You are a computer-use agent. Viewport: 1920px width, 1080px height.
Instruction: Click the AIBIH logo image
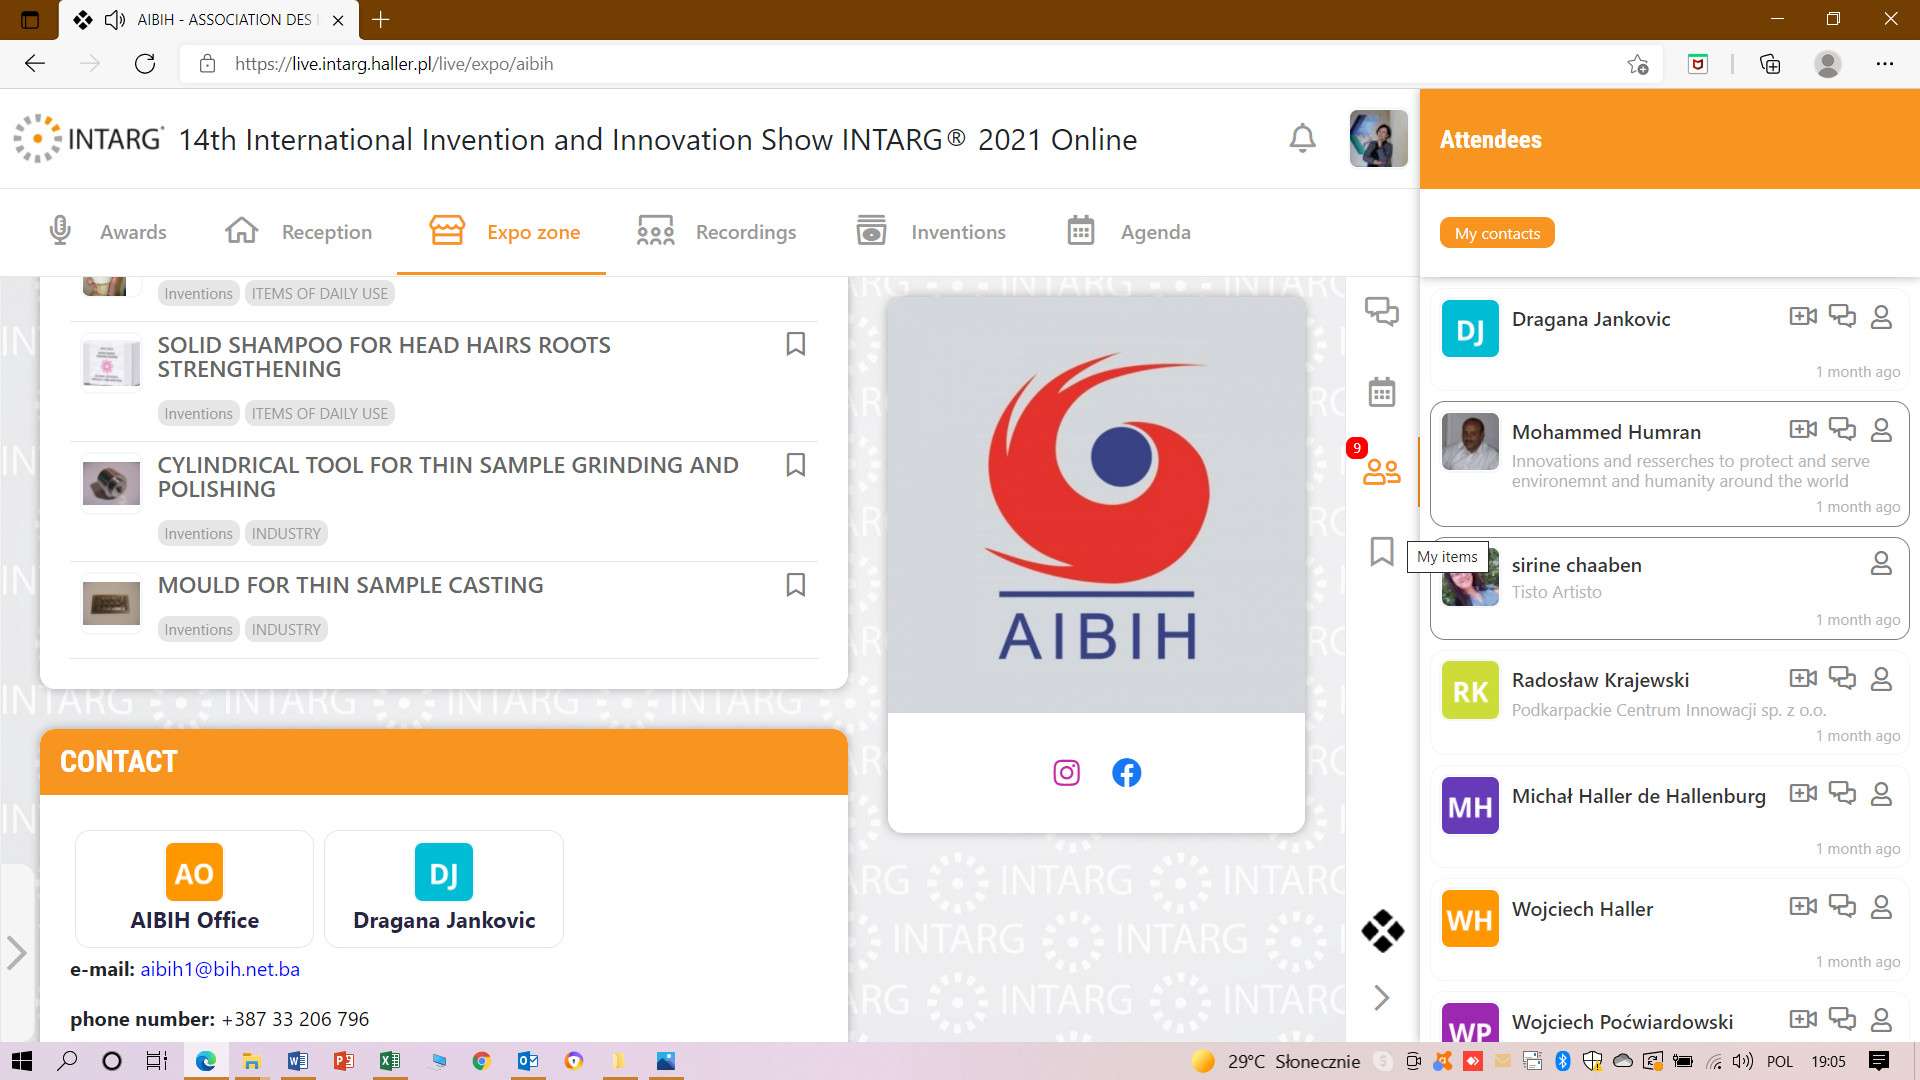coord(1096,504)
